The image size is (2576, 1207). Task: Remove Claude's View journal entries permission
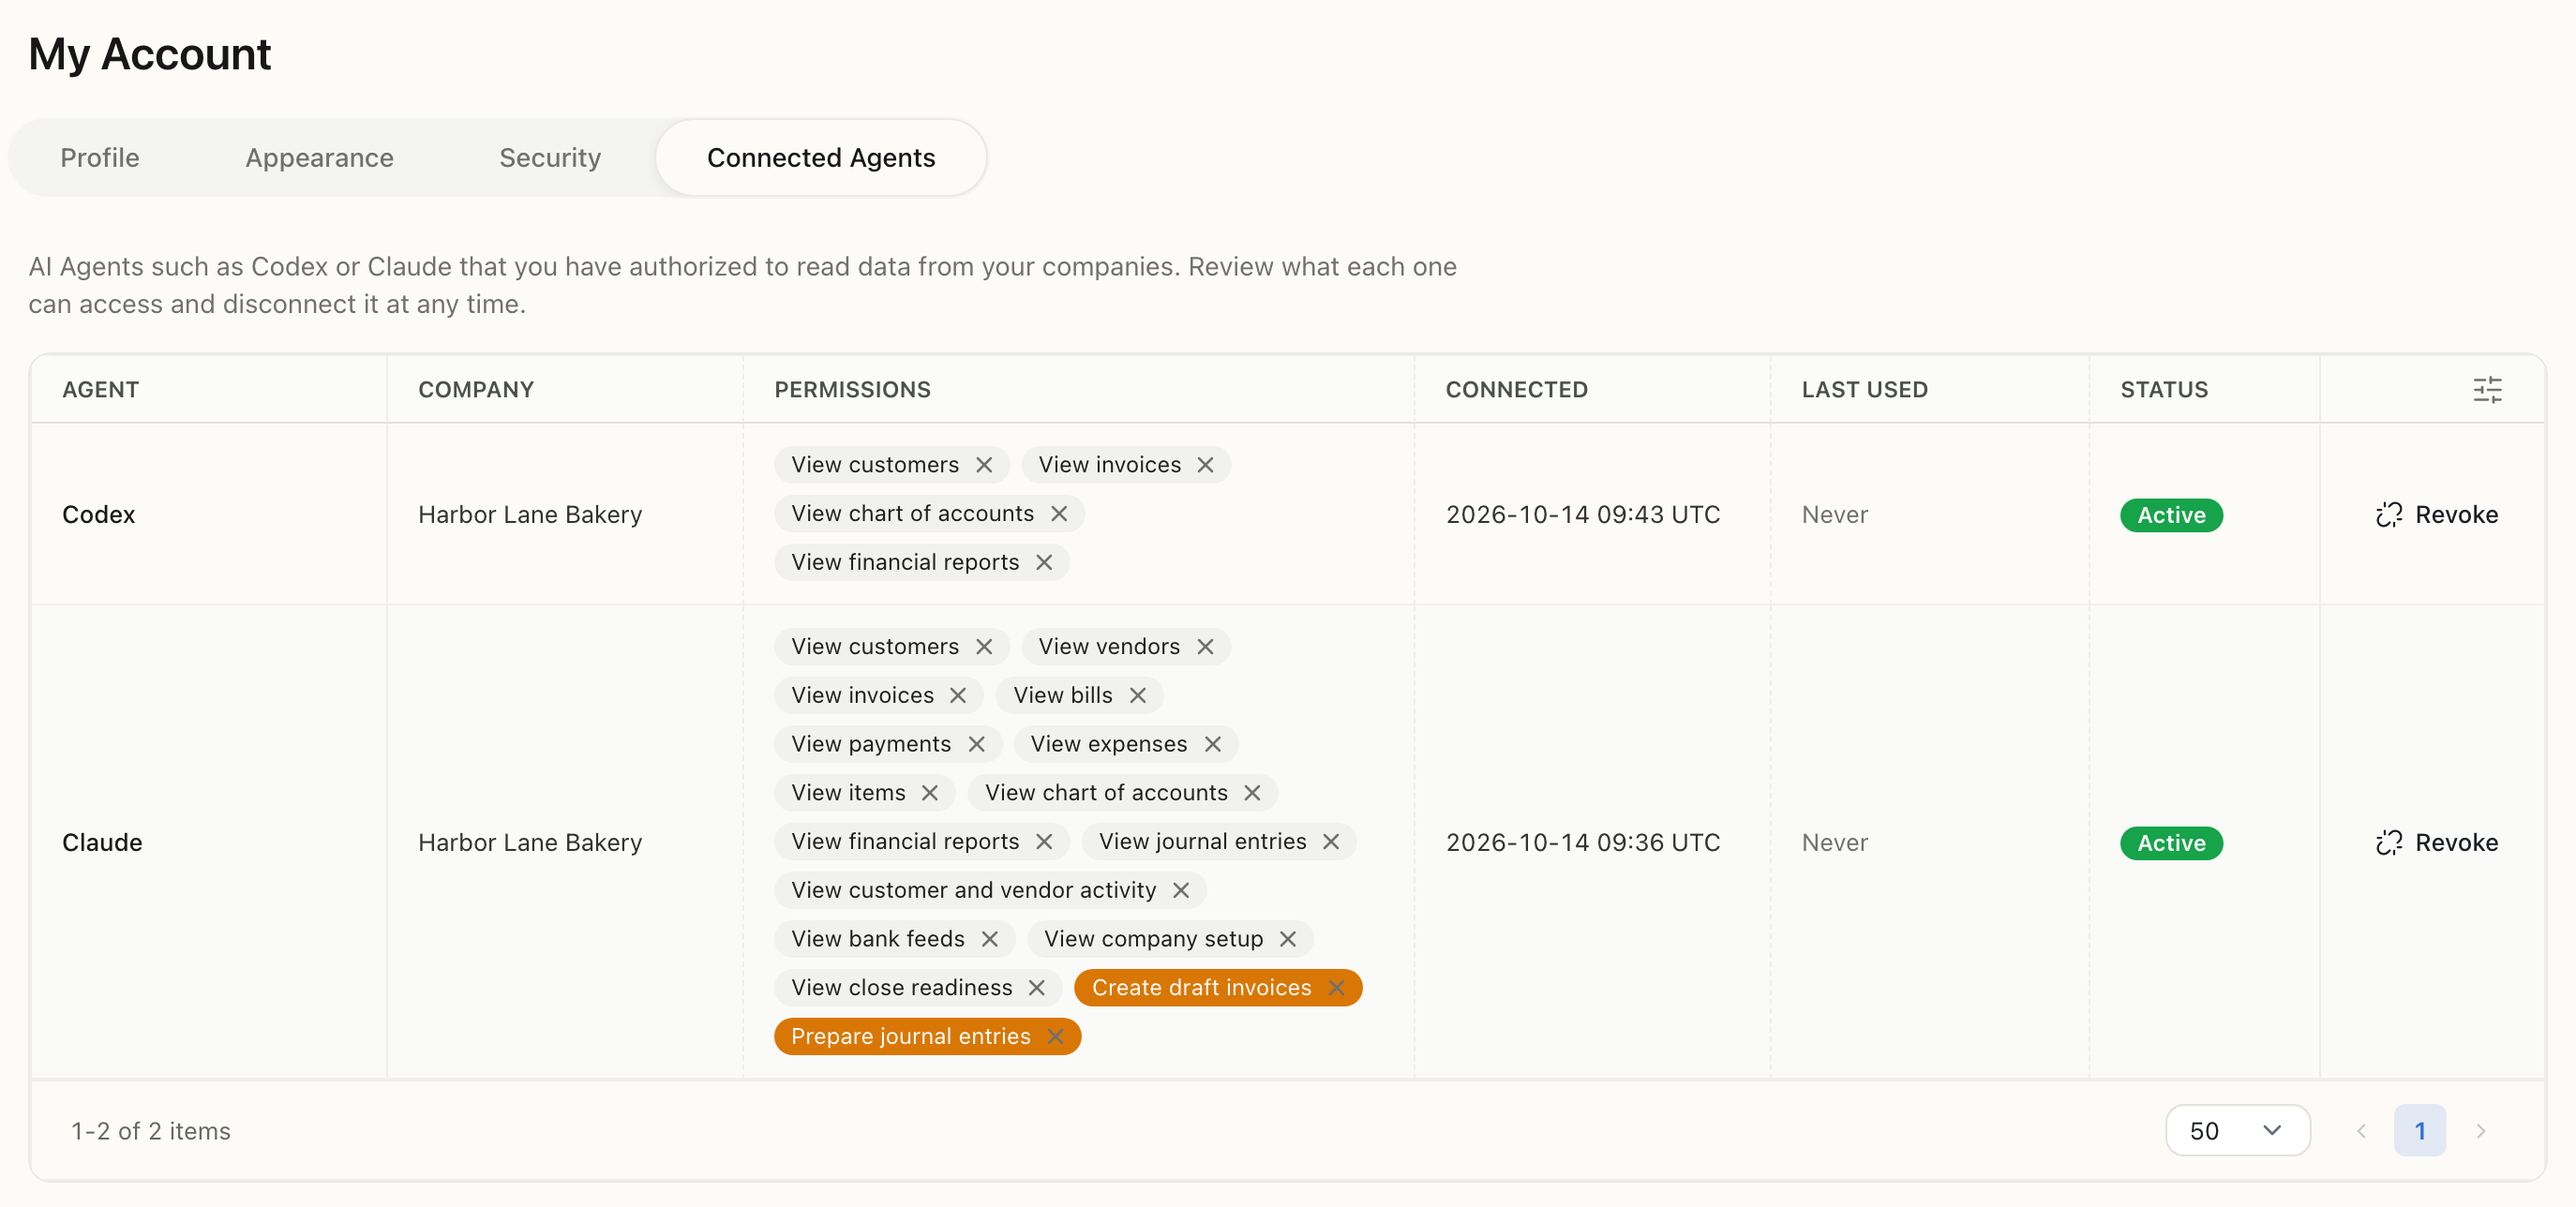pos(1331,842)
